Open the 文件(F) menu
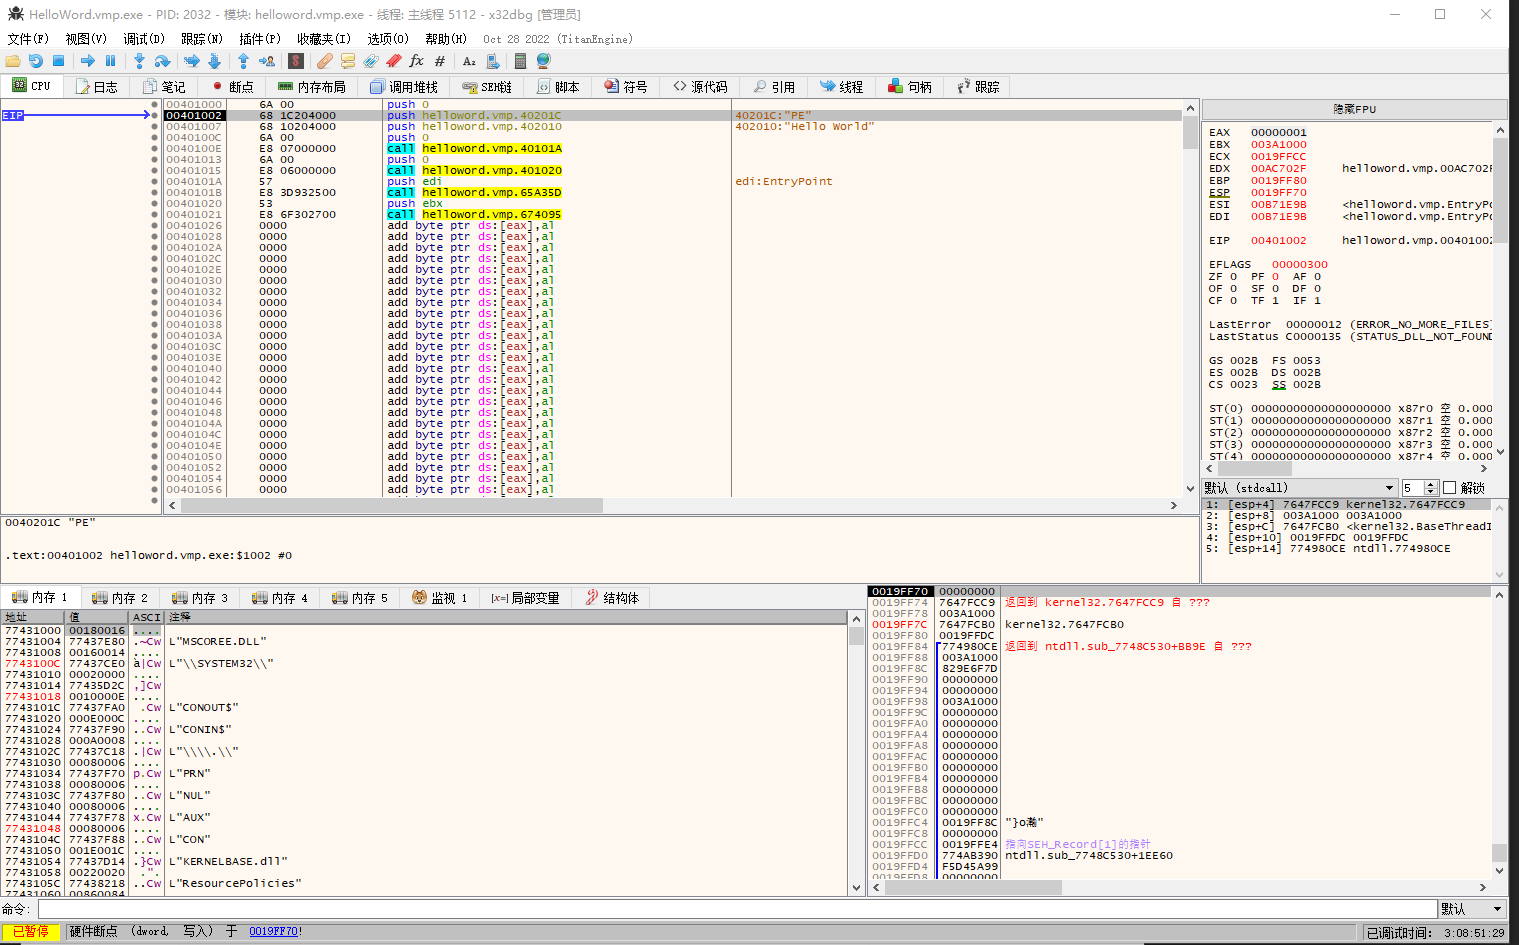 click(28, 39)
